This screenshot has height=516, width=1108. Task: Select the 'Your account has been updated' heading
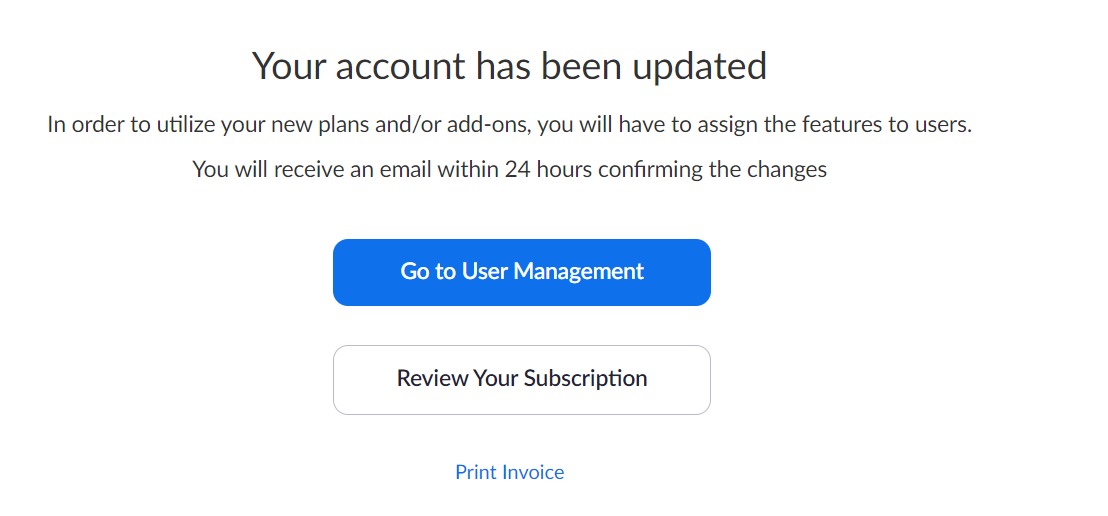tap(509, 66)
